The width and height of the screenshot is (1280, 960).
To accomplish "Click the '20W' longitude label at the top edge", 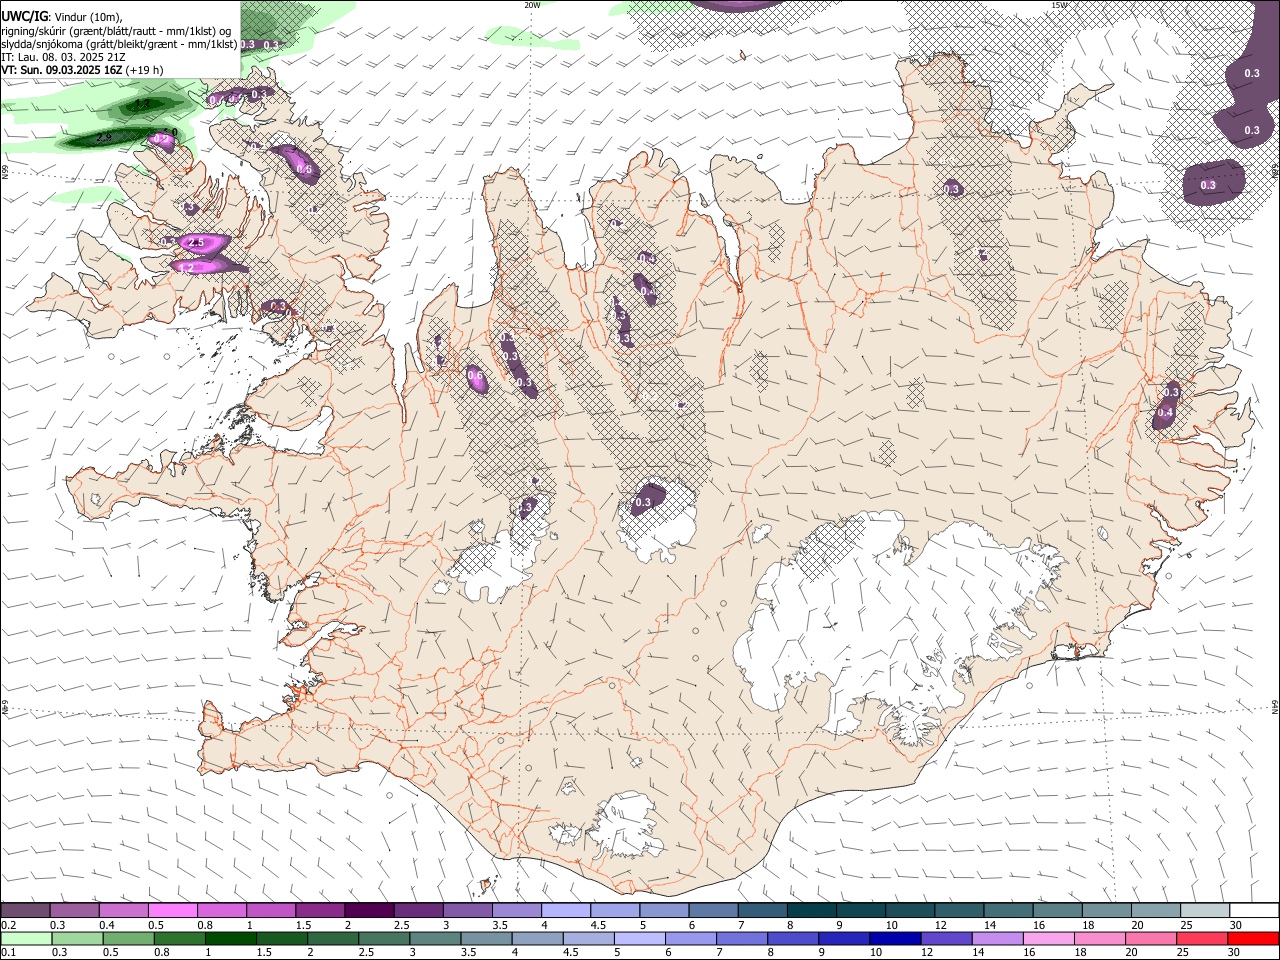I will (532, 5).
